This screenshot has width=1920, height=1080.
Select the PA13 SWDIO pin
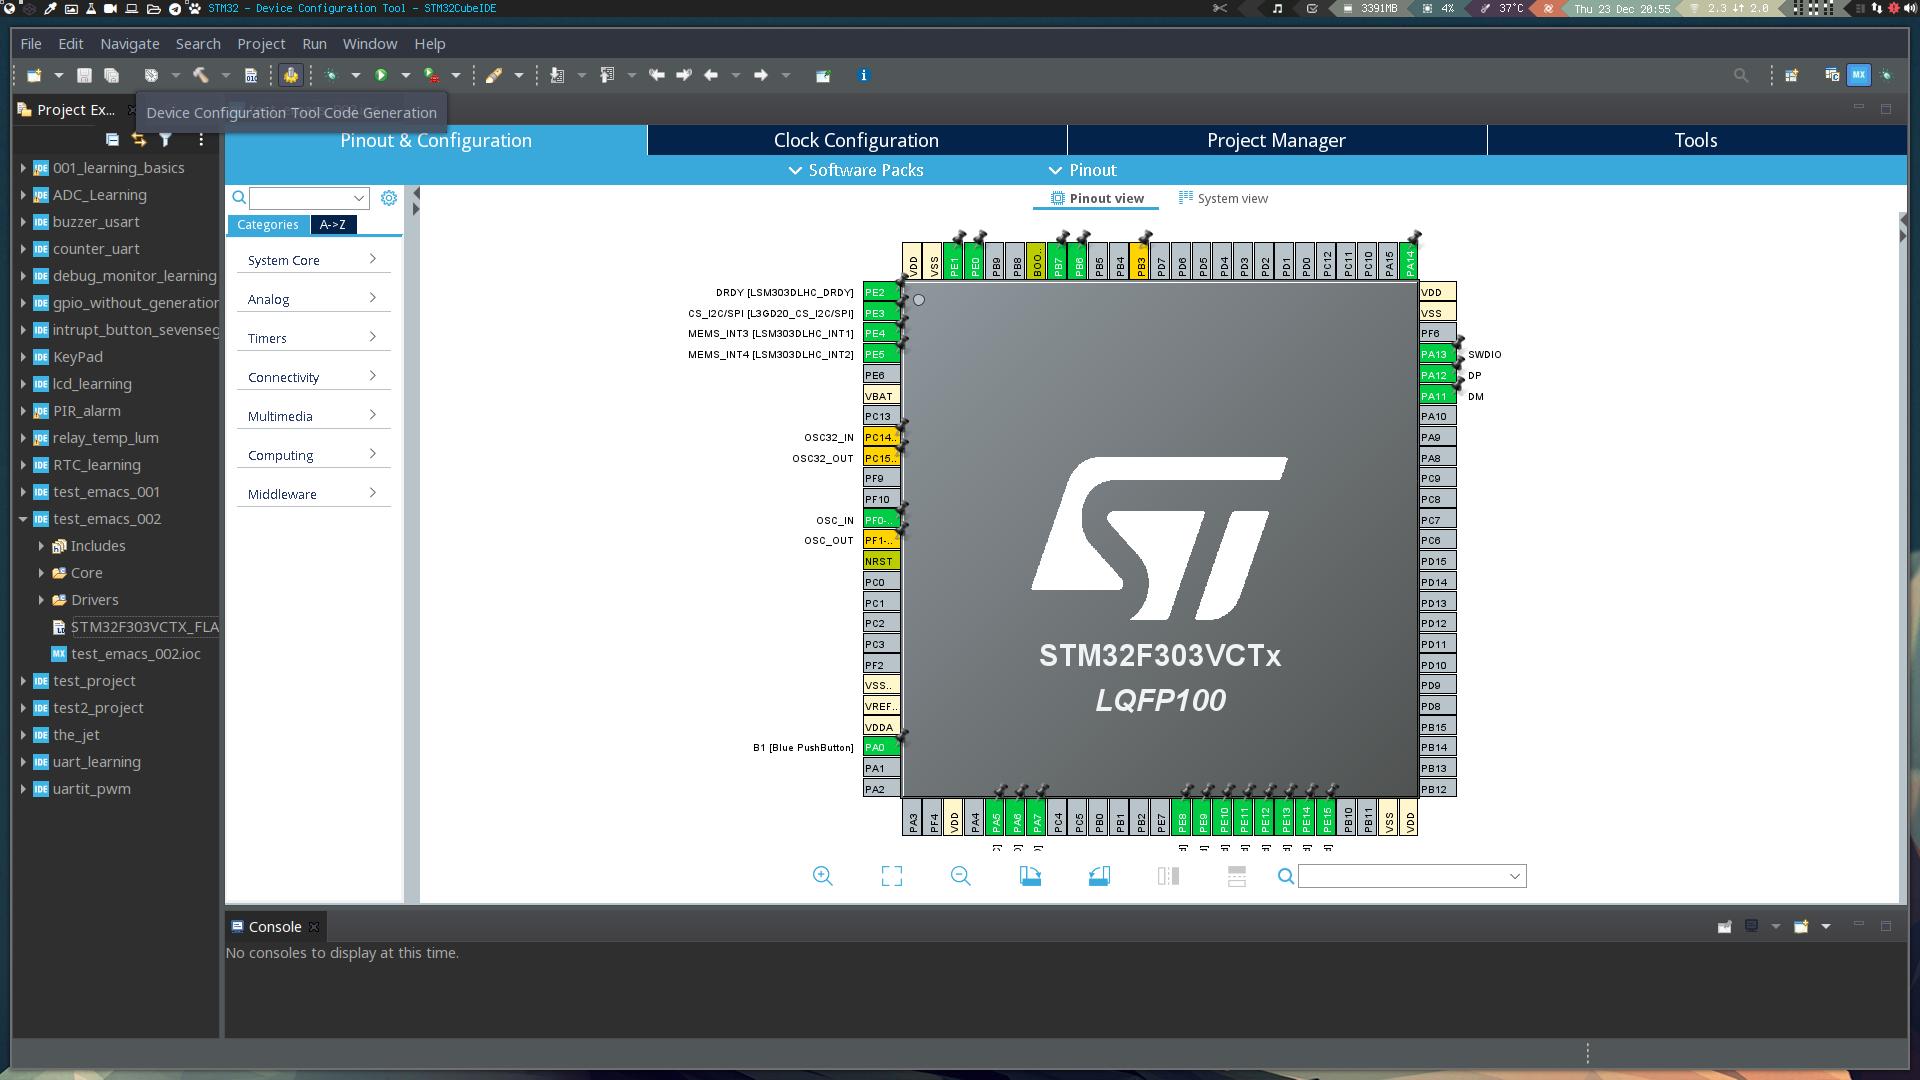click(x=1438, y=354)
